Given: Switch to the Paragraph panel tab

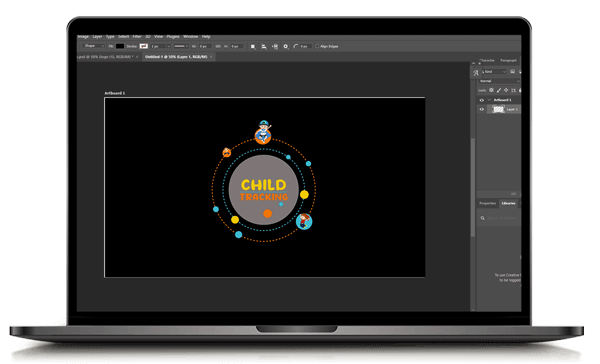Looking at the screenshot, I should (x=509, y=60).
